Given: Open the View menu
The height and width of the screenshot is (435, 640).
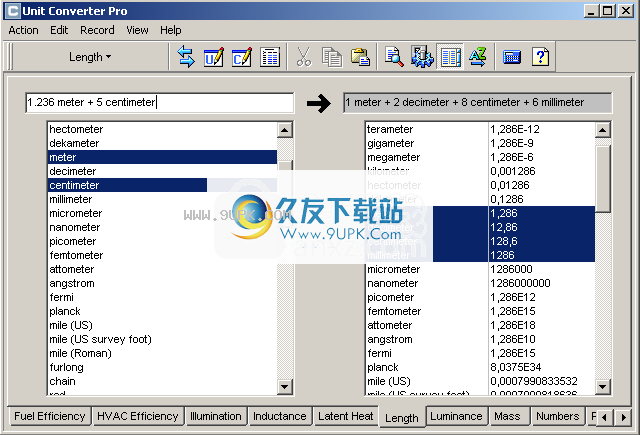Looking at the screenshot, I should [x=137, y=30].
